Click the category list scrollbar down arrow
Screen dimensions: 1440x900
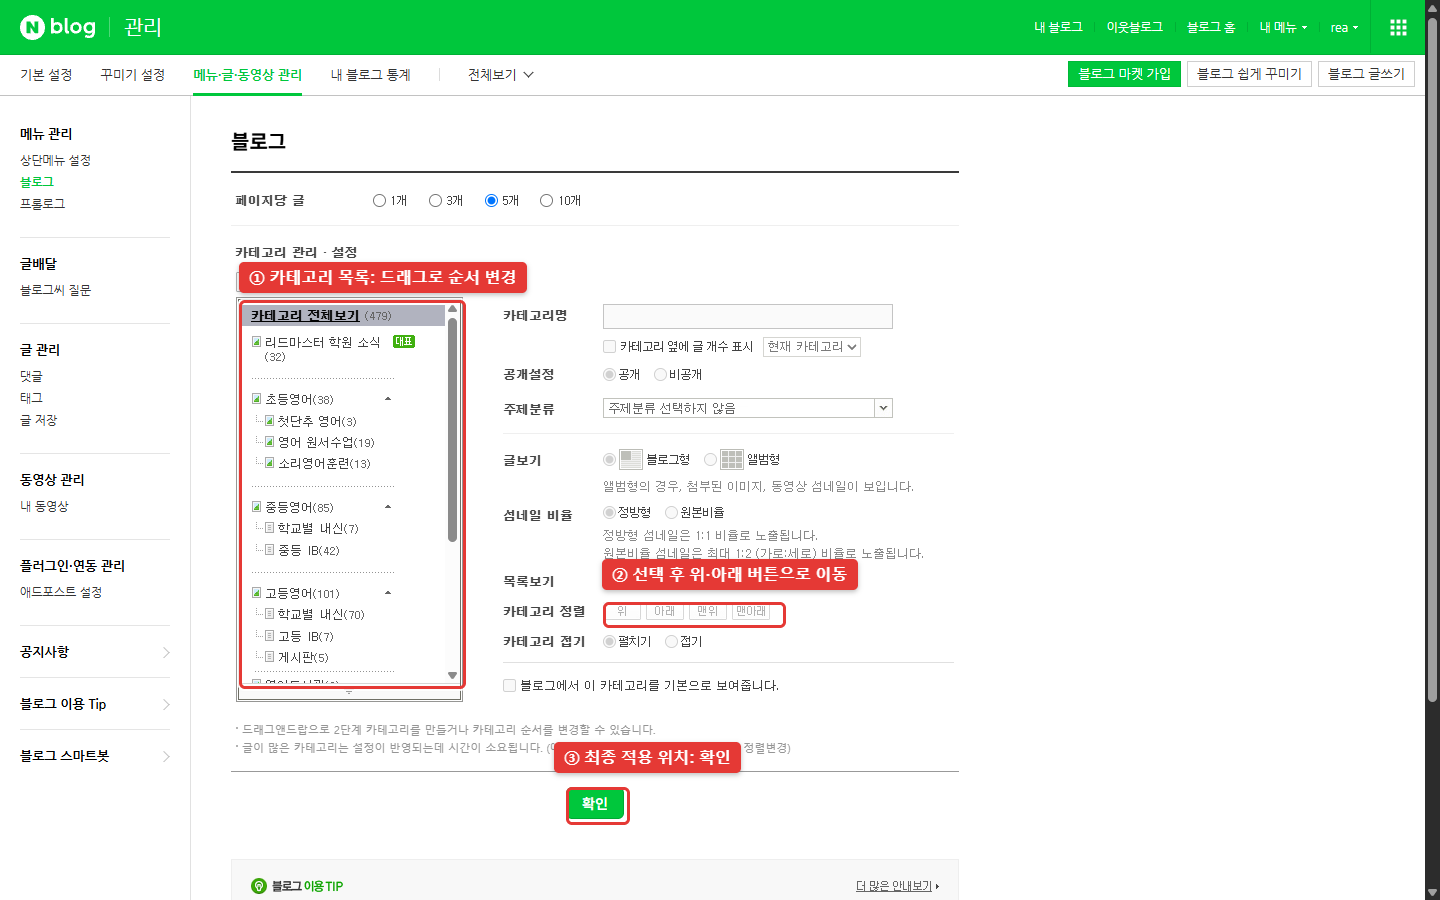452,675
